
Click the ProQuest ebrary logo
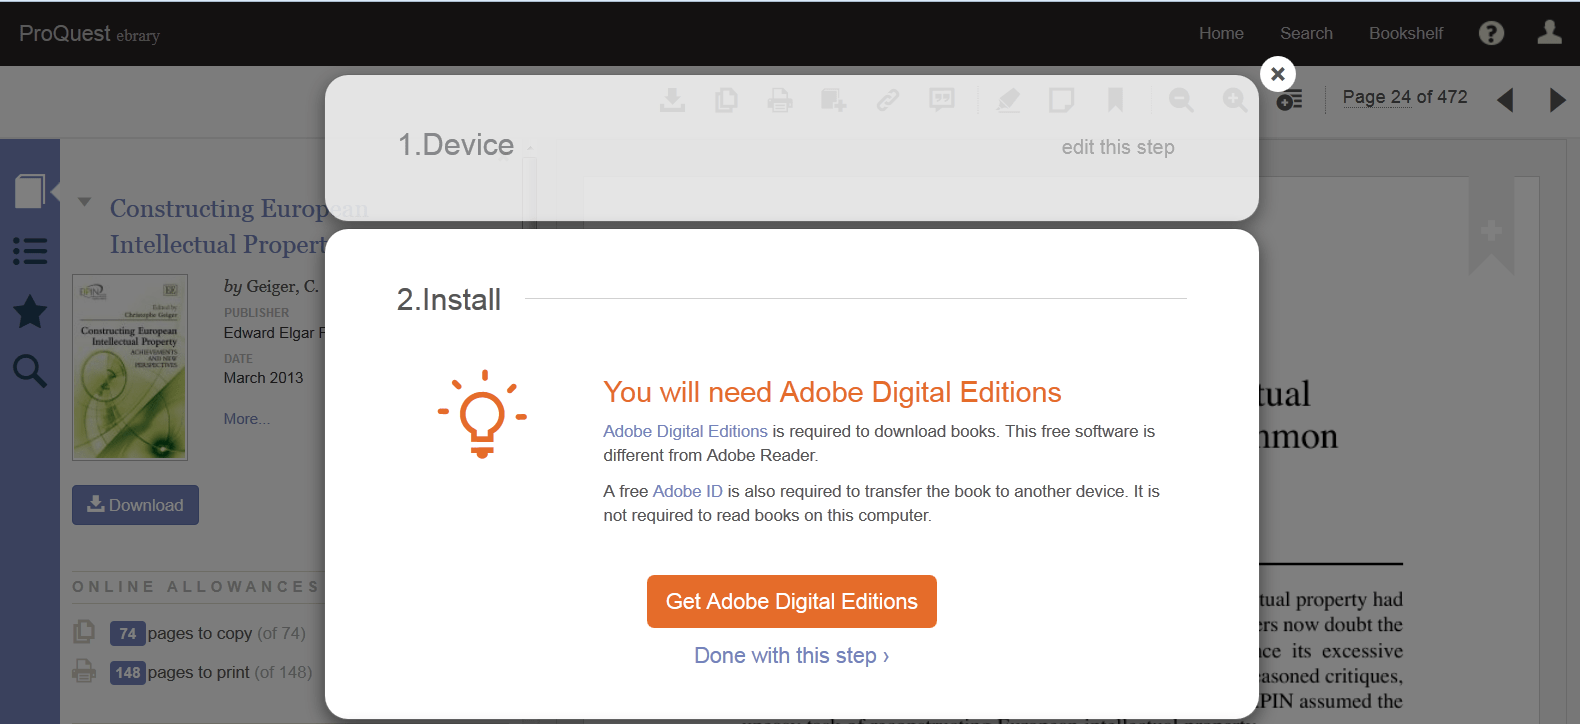[89, 34]
